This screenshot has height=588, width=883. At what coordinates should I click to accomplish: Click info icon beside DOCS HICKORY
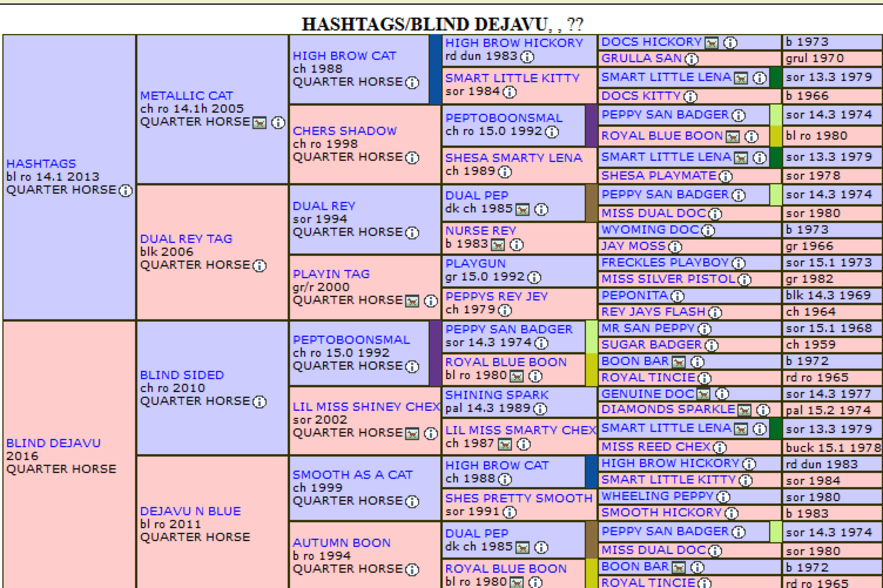[x=730, y=43]
